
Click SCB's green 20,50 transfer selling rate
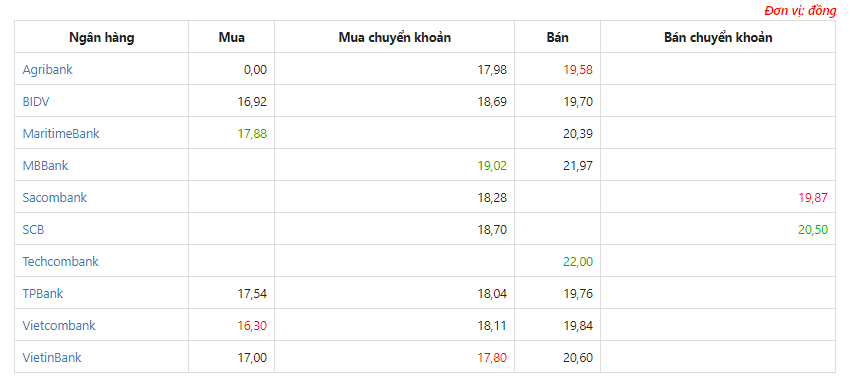[x=813, y=229]
